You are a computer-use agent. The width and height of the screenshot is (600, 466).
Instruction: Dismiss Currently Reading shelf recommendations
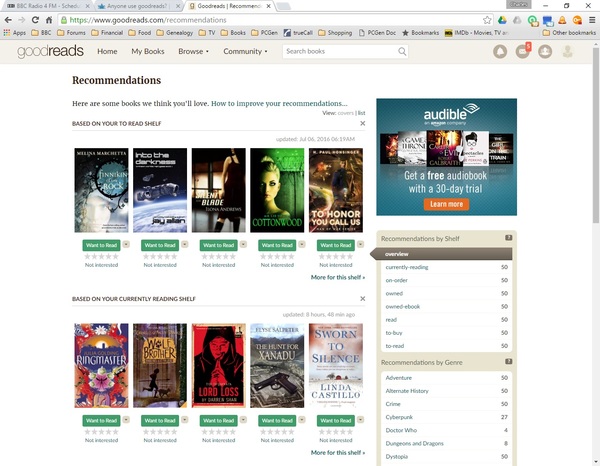362,298
